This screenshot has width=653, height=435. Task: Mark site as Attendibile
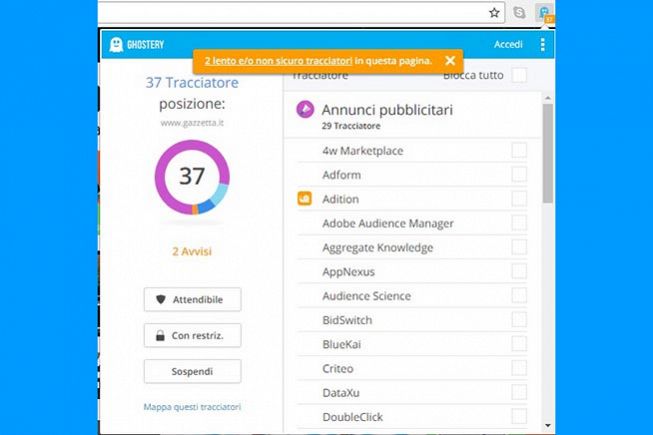pos(192,299)
